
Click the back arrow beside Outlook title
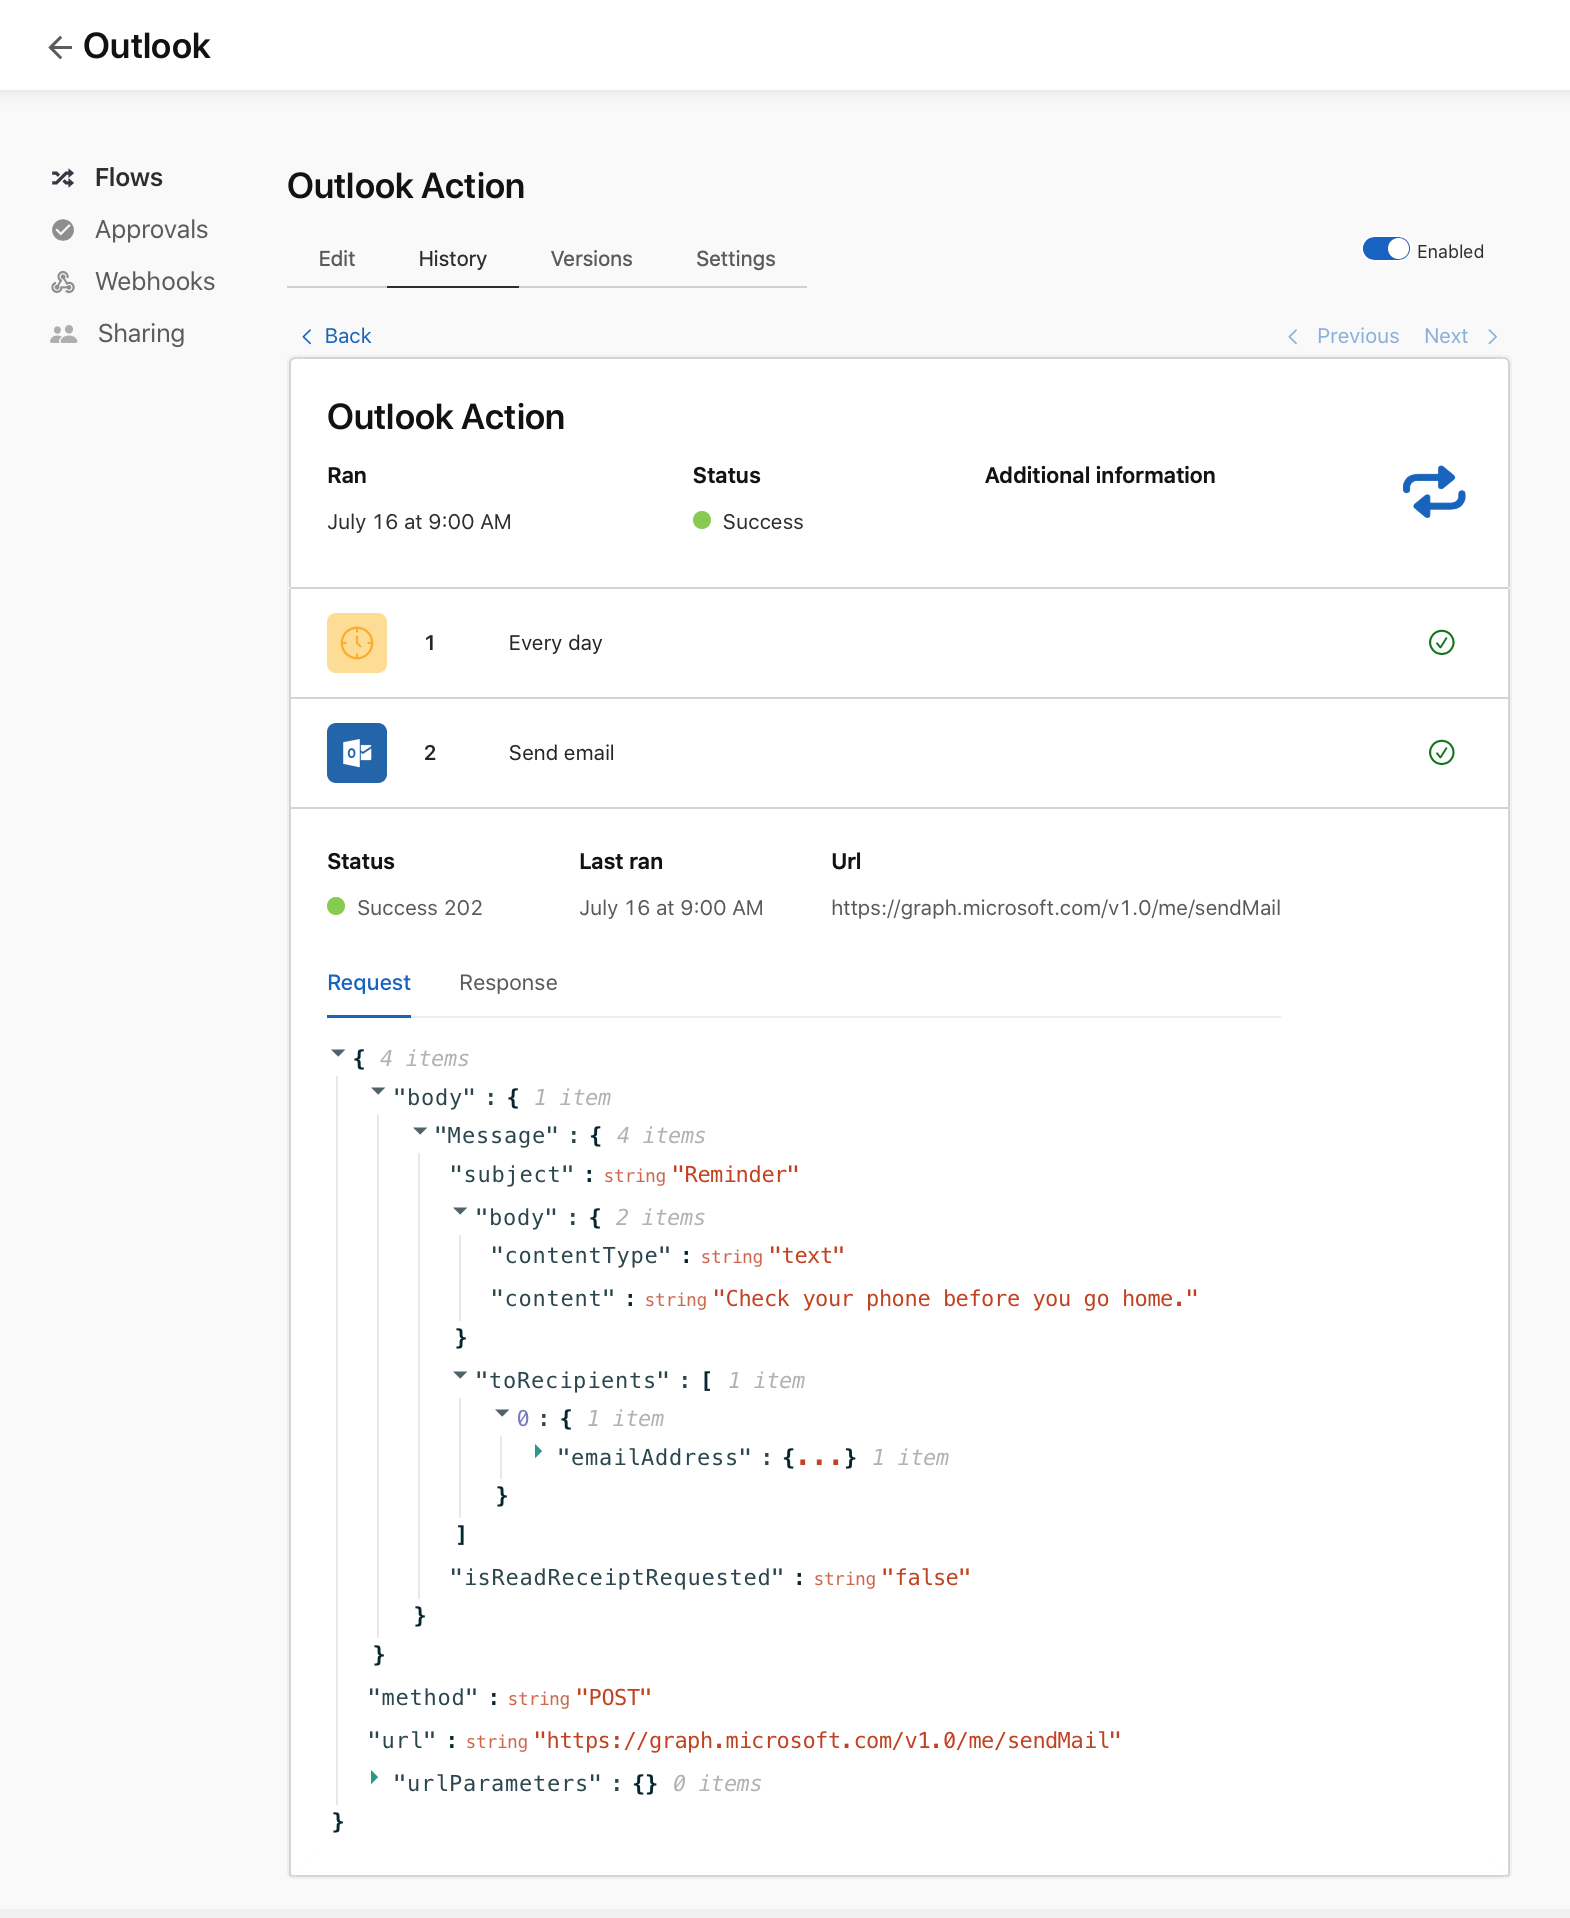[x=60, y=47]
